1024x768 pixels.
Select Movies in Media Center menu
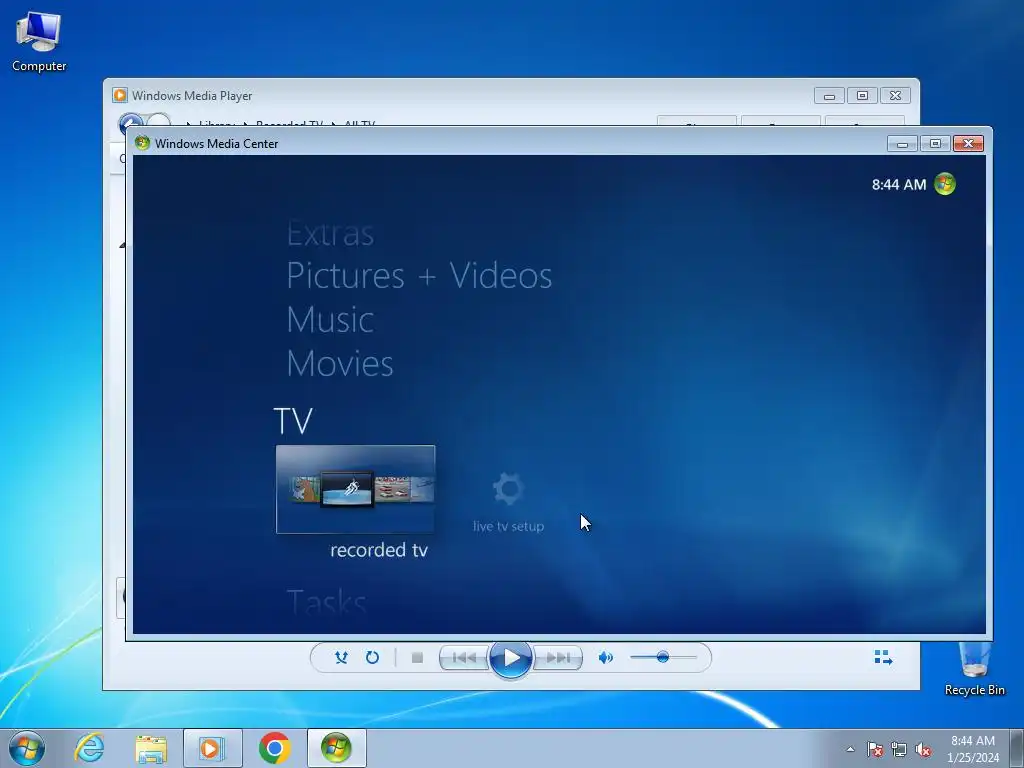point(340,363)
